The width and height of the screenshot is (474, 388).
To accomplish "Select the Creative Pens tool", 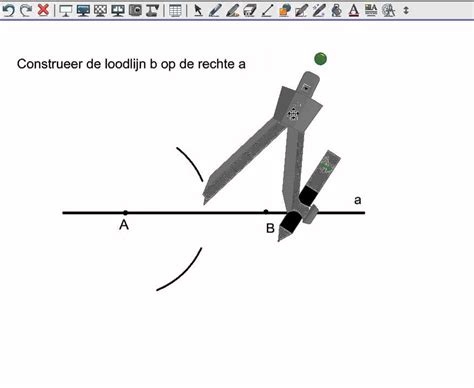I will point(232,11).
